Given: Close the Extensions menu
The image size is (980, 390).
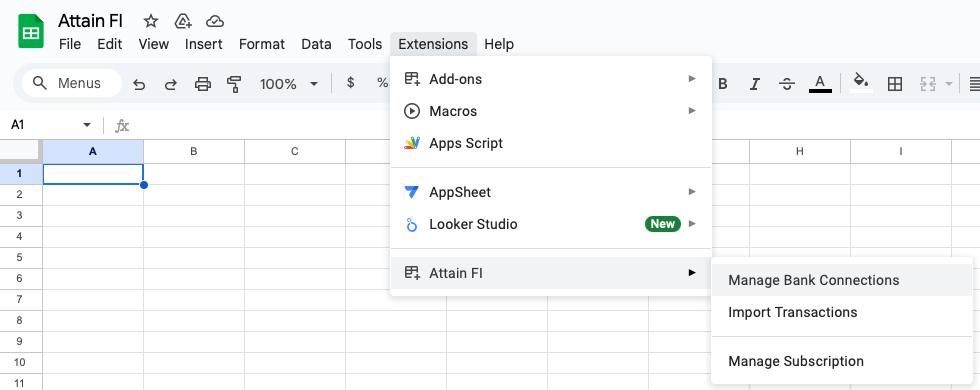Looking at the screenshot, I should point(433,44).
